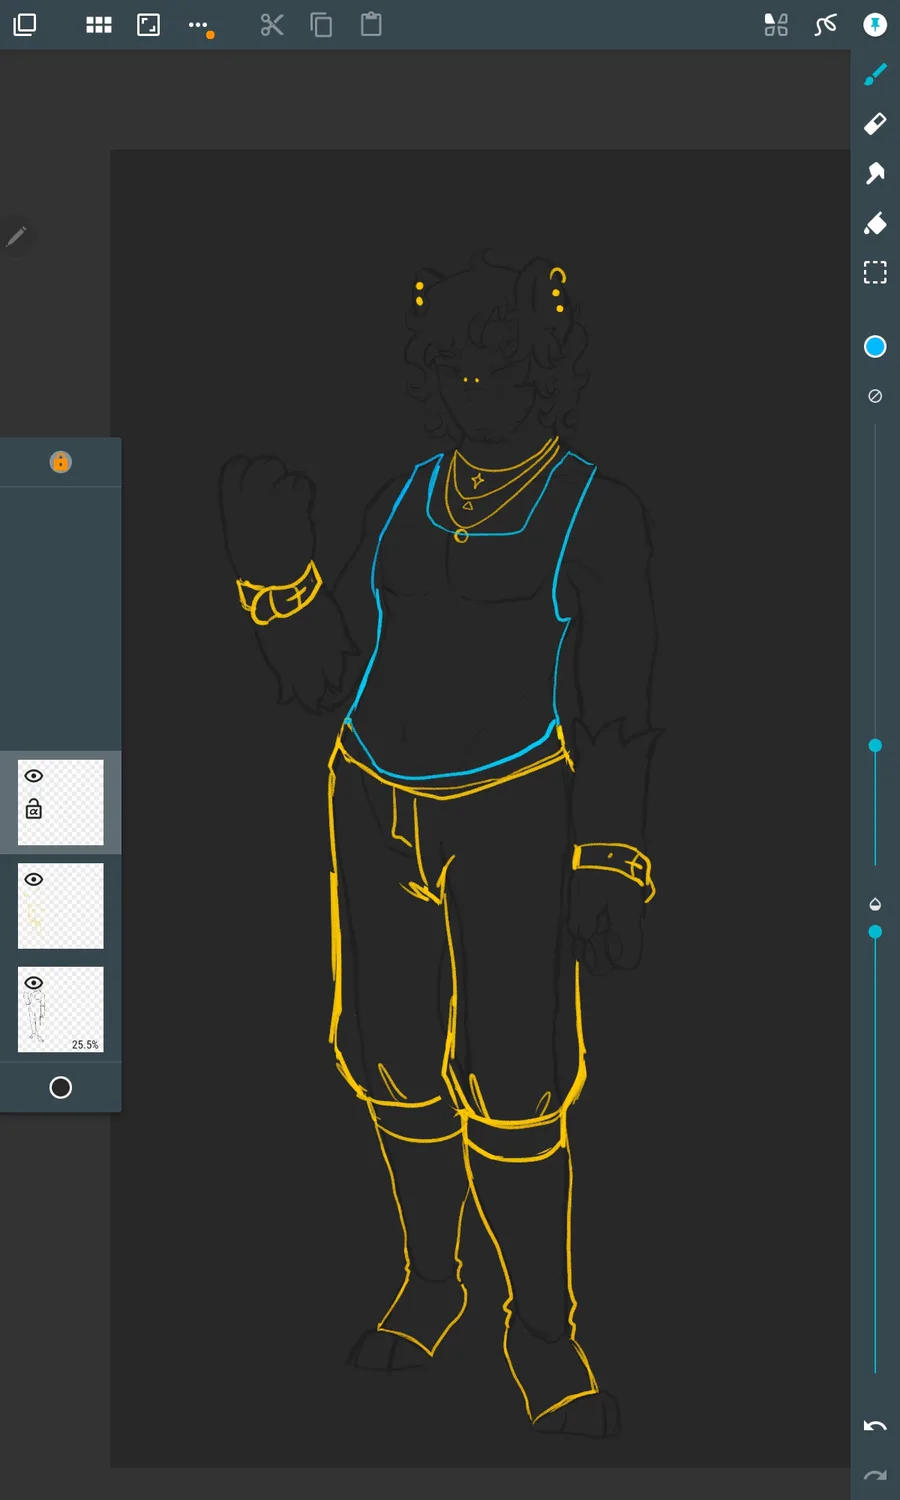900x1500 pixels.
Task: Tap the opacity droplet icon
Action: (875, 904)
